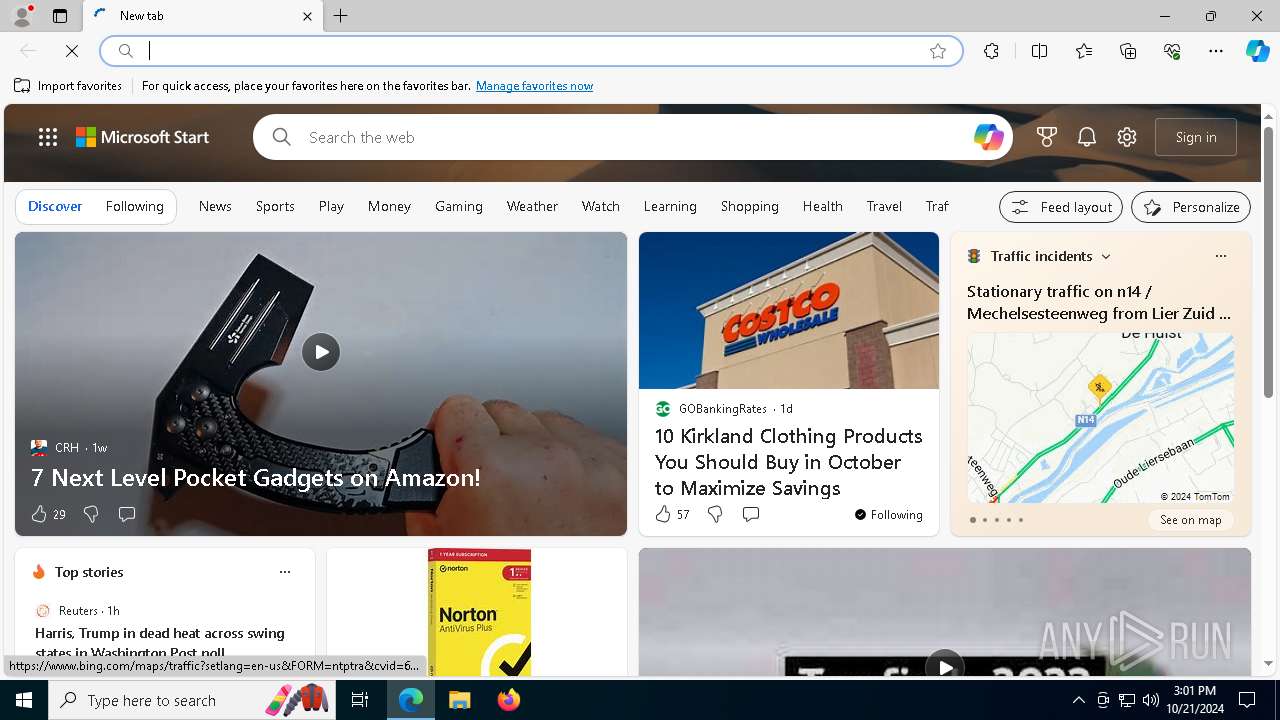
Task: Dislike the Pocket Gadgets story
Action: [x=91, y=514]
